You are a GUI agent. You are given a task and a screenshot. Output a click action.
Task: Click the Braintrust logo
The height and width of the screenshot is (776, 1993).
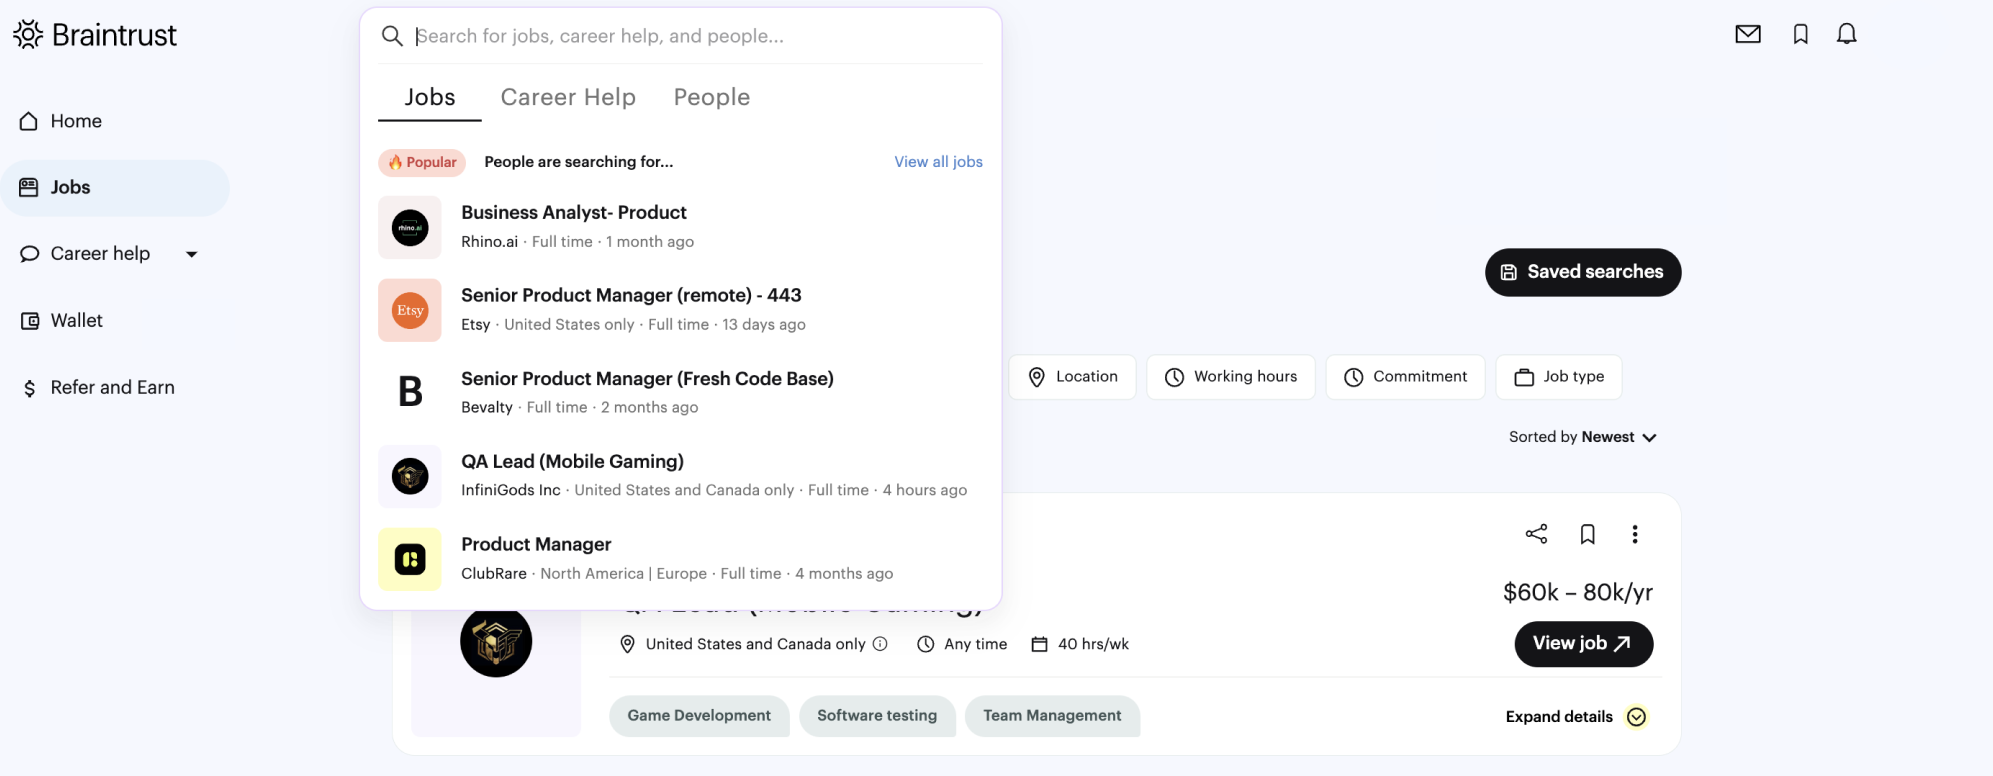[95, 35]
